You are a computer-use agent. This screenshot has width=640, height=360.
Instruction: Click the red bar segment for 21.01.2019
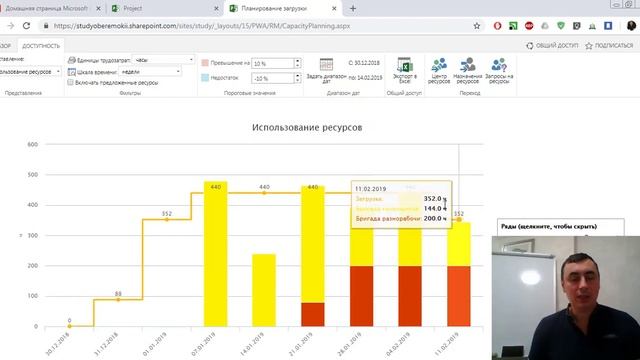point(313,314)
